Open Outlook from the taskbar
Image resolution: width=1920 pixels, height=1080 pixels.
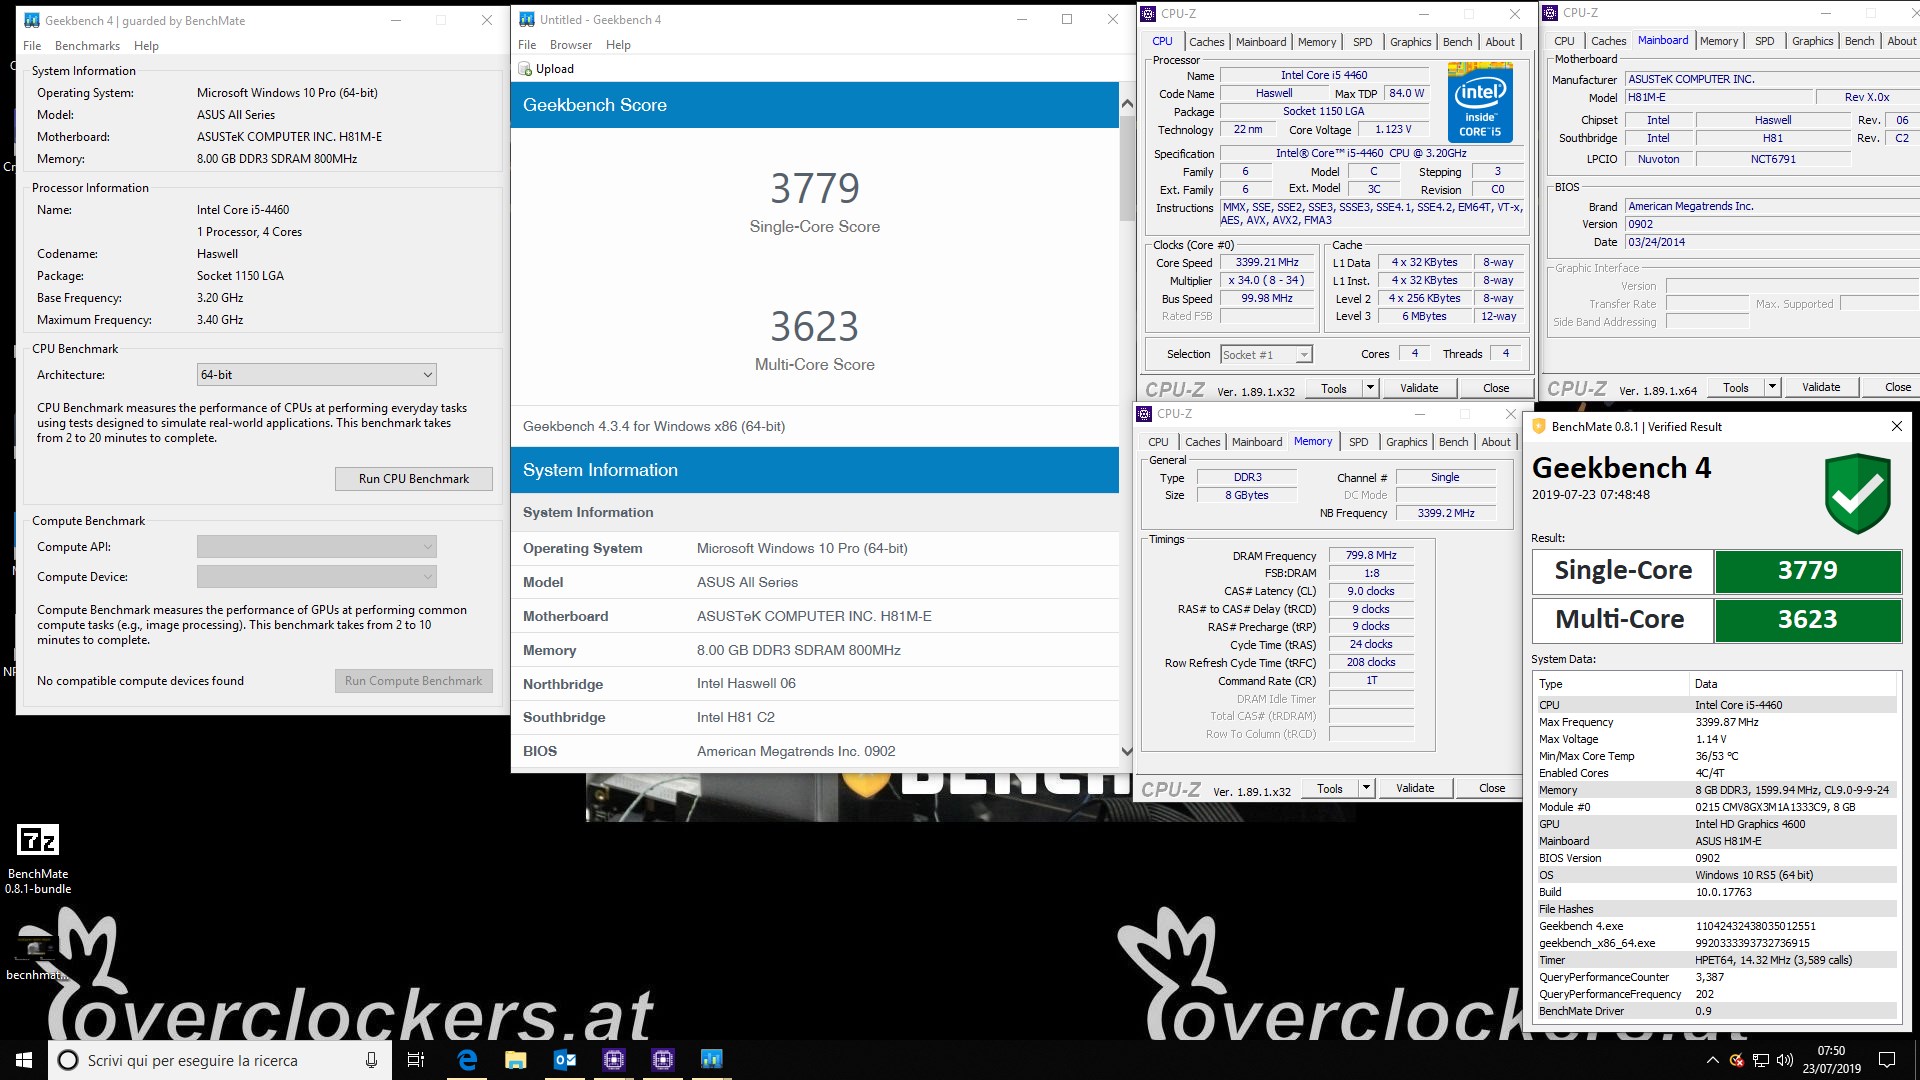pyautogui.click(x=564, y=1060)
